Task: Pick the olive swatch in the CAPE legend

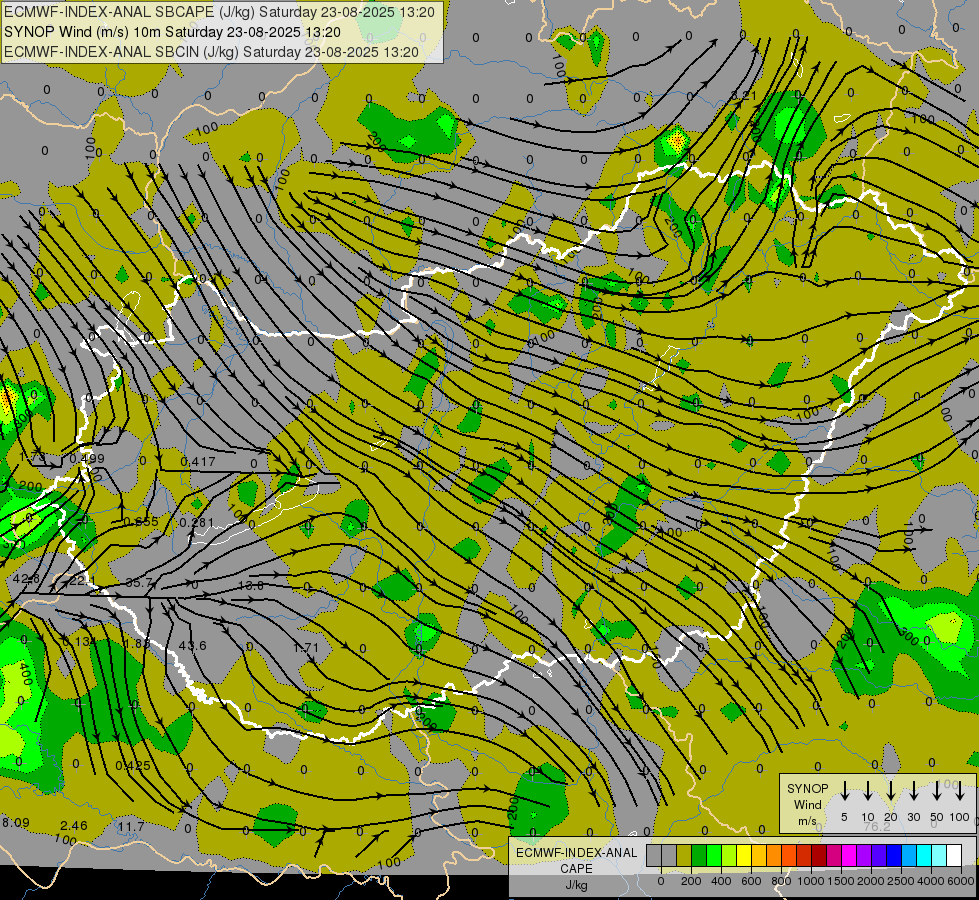Action: [684, 856]
